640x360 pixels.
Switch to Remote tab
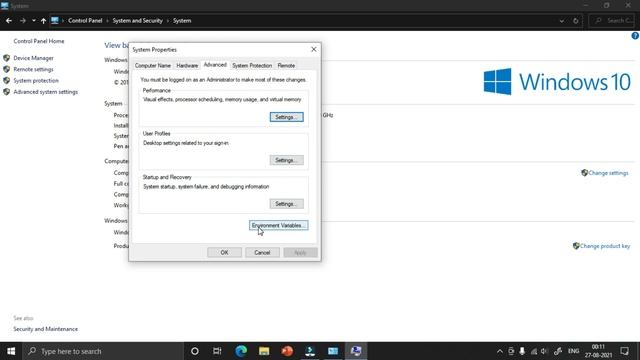286,65
